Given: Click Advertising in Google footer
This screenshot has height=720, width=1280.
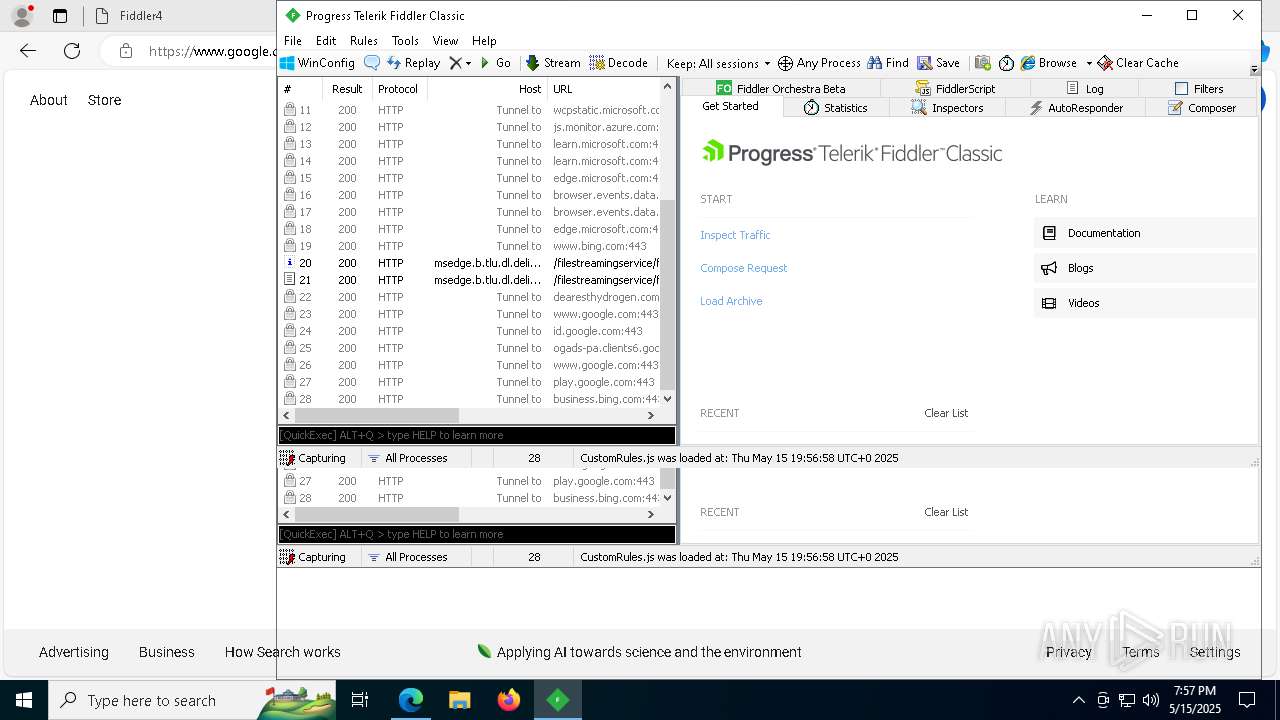Looking at the screenshot, I should point(74,652).
